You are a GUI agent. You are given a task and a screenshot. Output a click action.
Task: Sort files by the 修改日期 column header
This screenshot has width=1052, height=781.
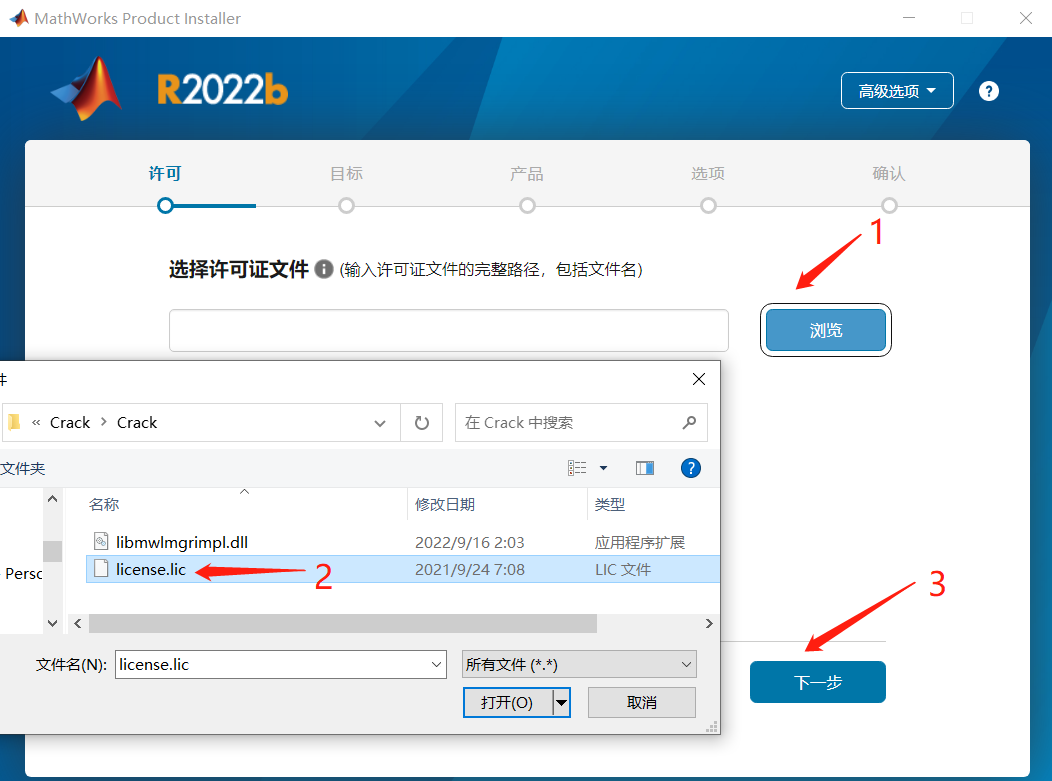(445, 505)
